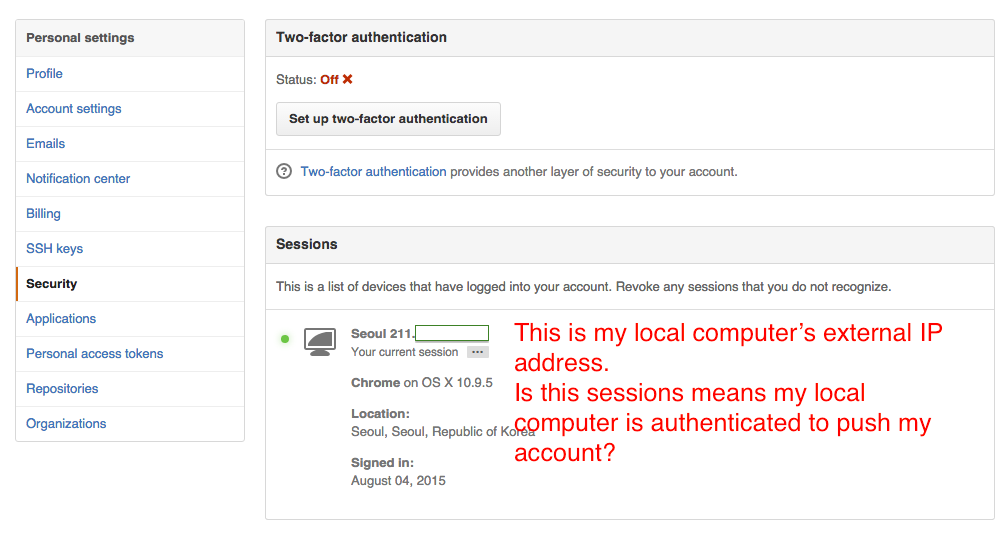Click the Seoul 211 session title
This screenshot has width=1005, height=533.
383,334
